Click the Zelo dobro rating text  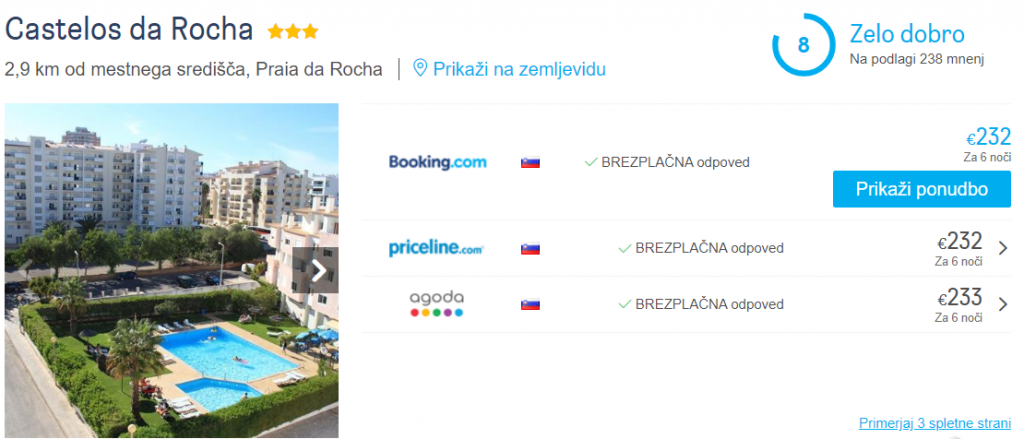(x=907, y=34)
